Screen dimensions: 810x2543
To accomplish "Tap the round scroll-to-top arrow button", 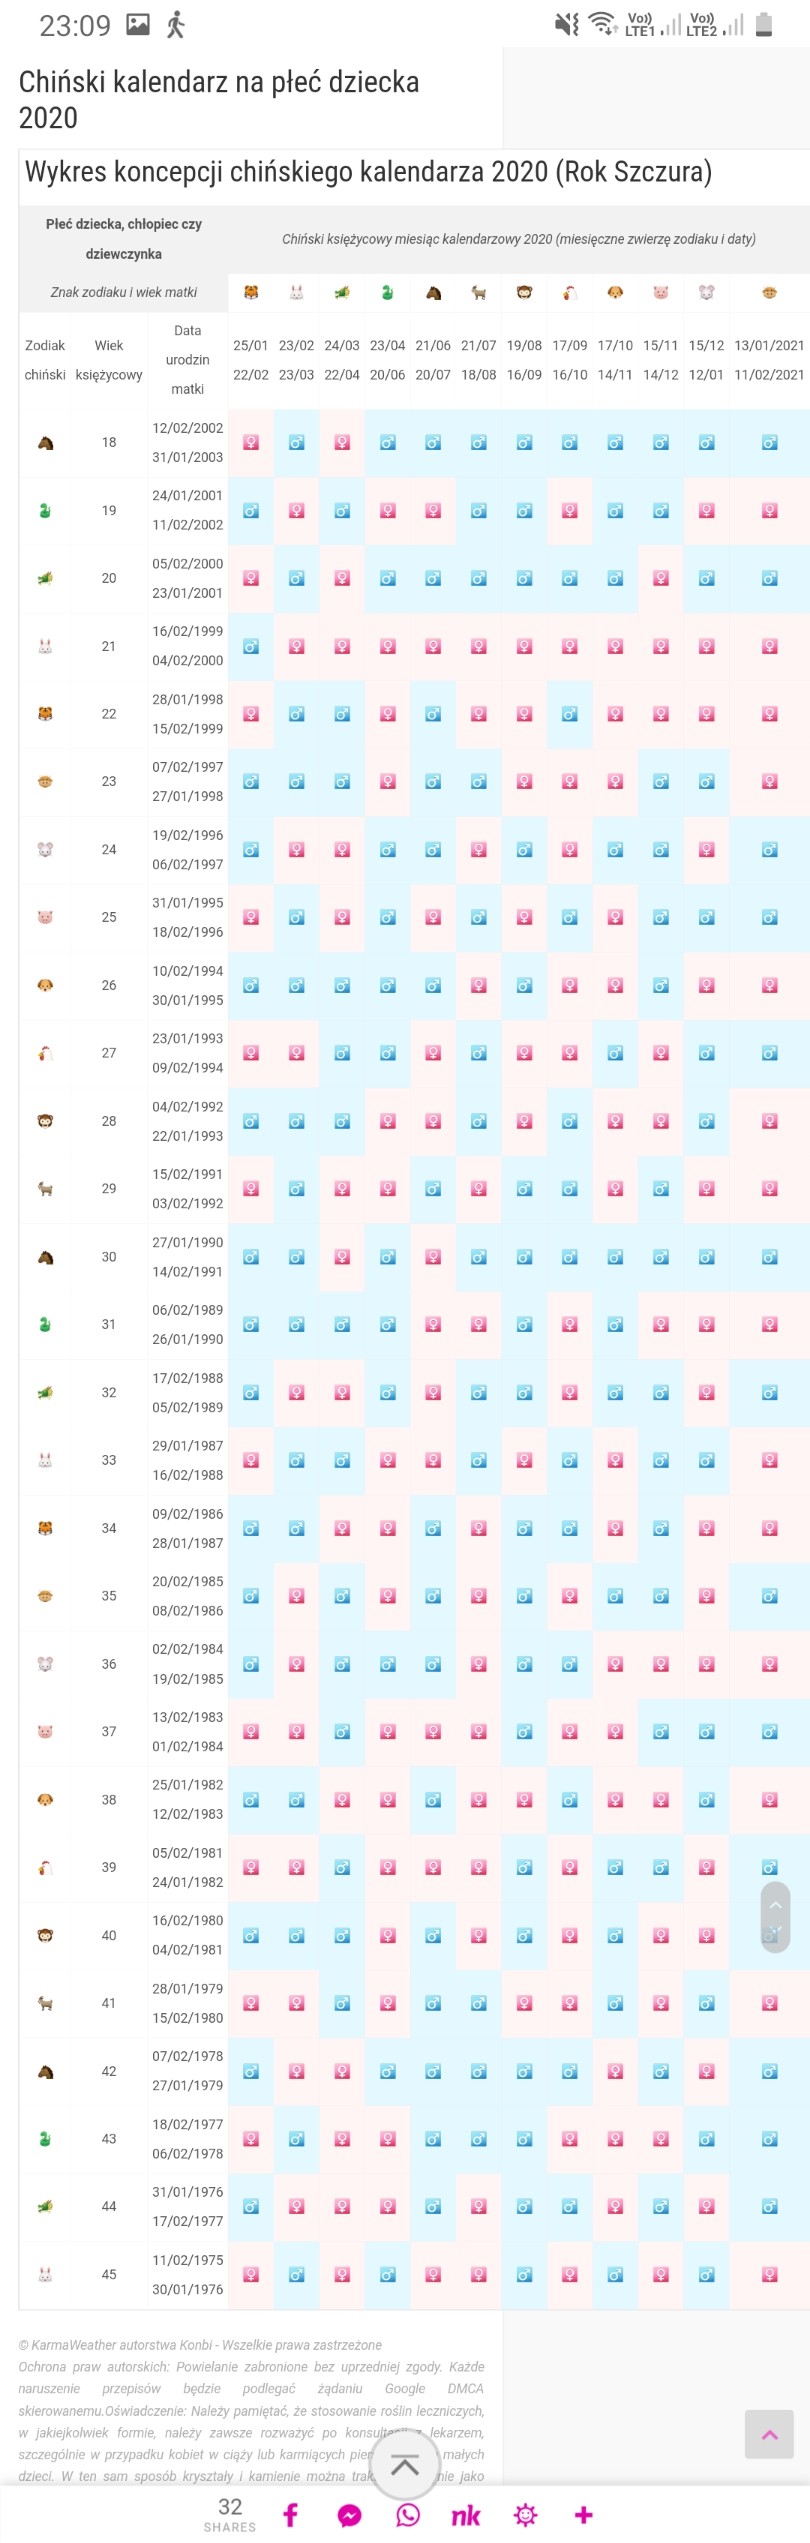I will coord(405,2464).
